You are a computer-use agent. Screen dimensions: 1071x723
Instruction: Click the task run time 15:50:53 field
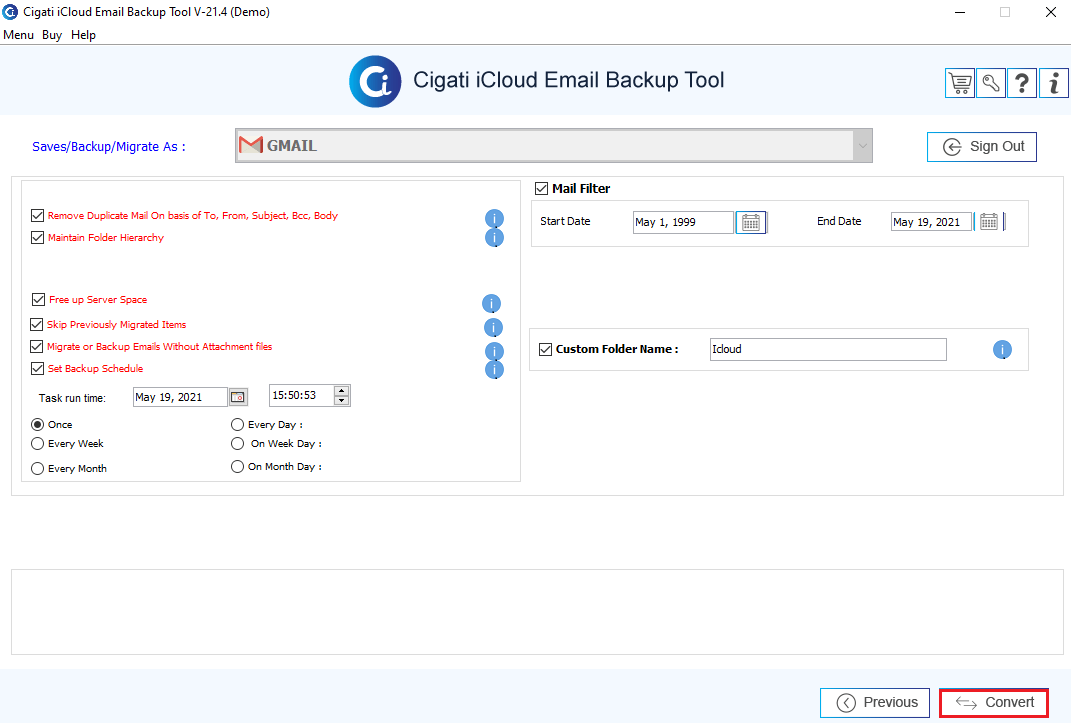[x=301, y=395]
